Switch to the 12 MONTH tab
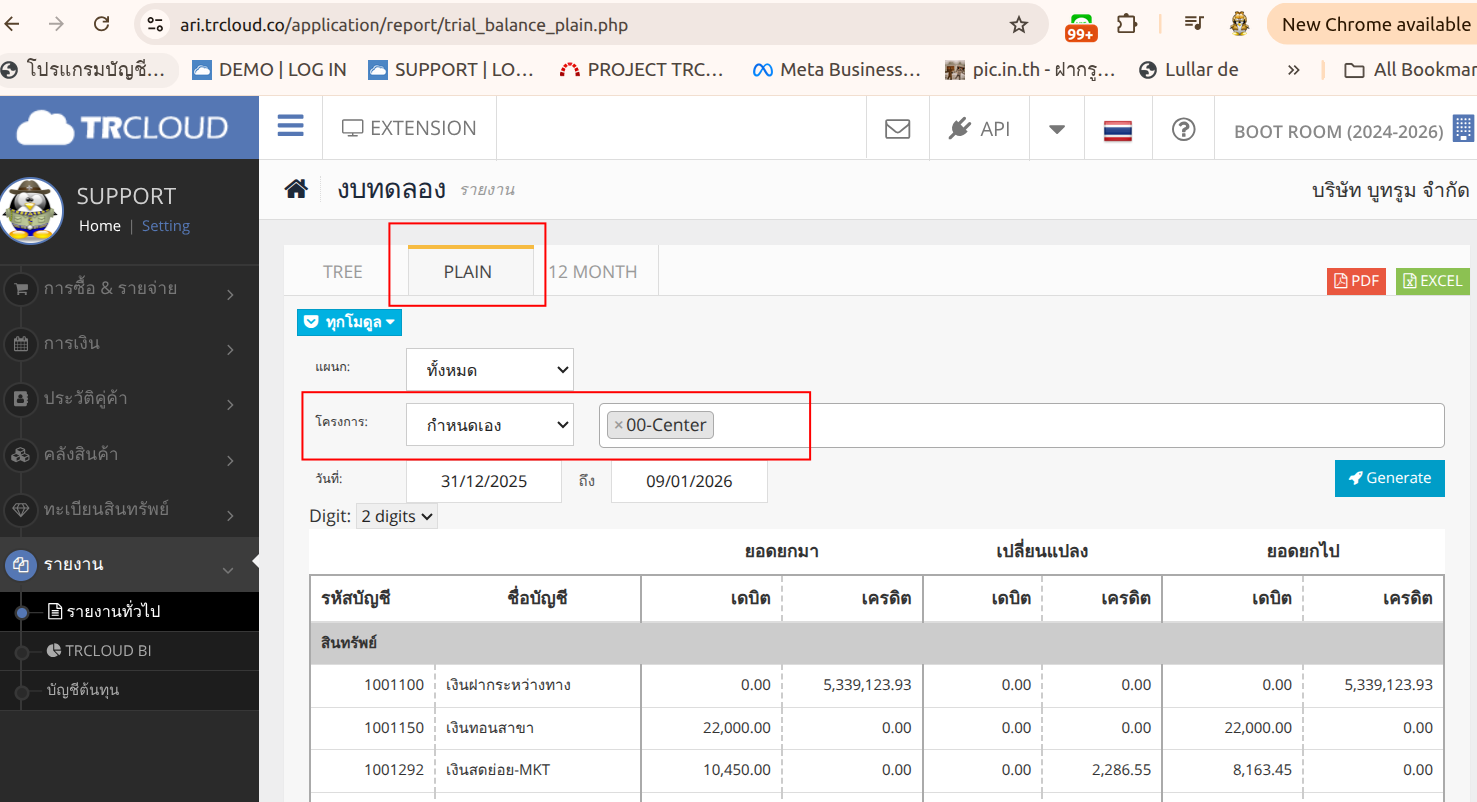1477x802 pixels. (592, 272)
